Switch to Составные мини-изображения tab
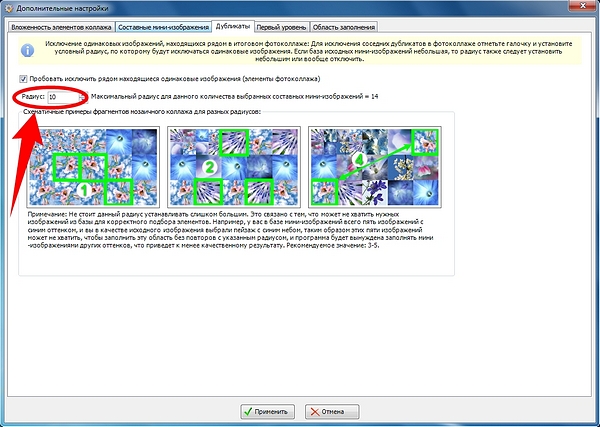This screenshot has height=427, width=600. pos(163,28)
